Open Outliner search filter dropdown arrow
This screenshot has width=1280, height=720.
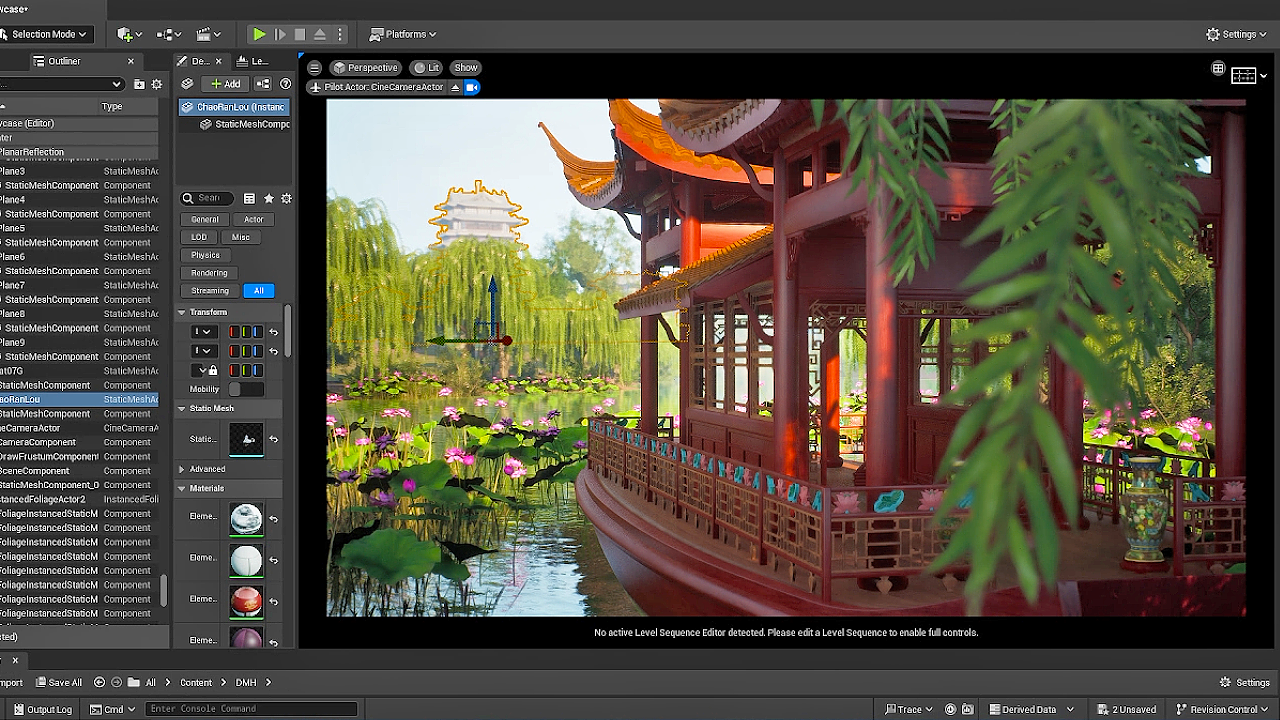click(117, 84)
